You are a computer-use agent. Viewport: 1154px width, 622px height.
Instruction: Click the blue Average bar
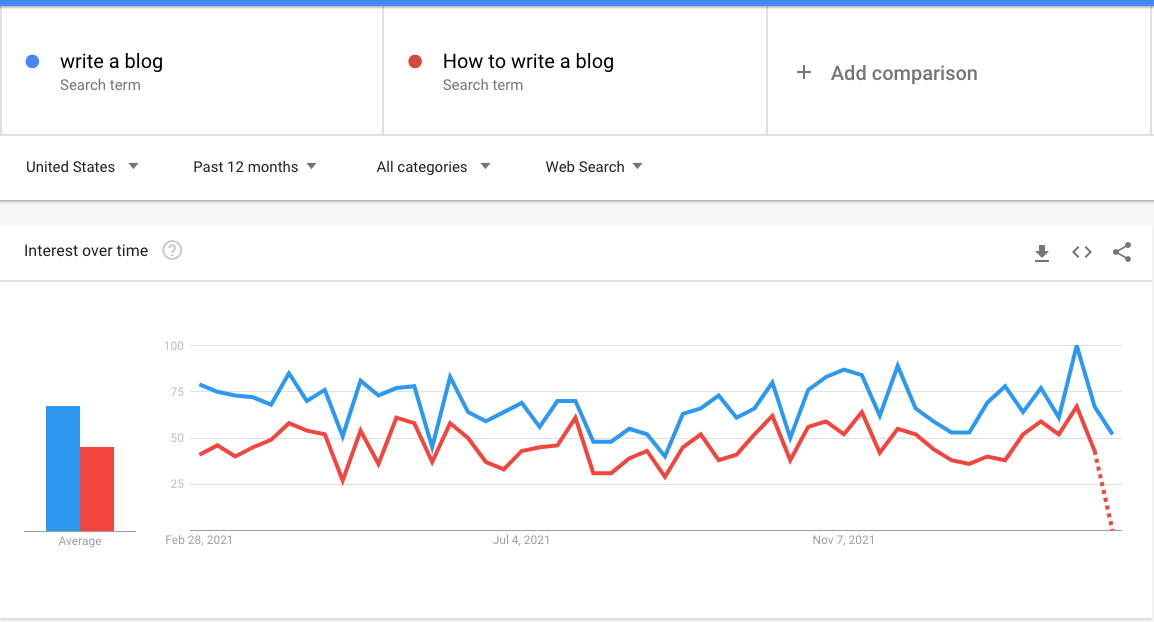point(63,468)
